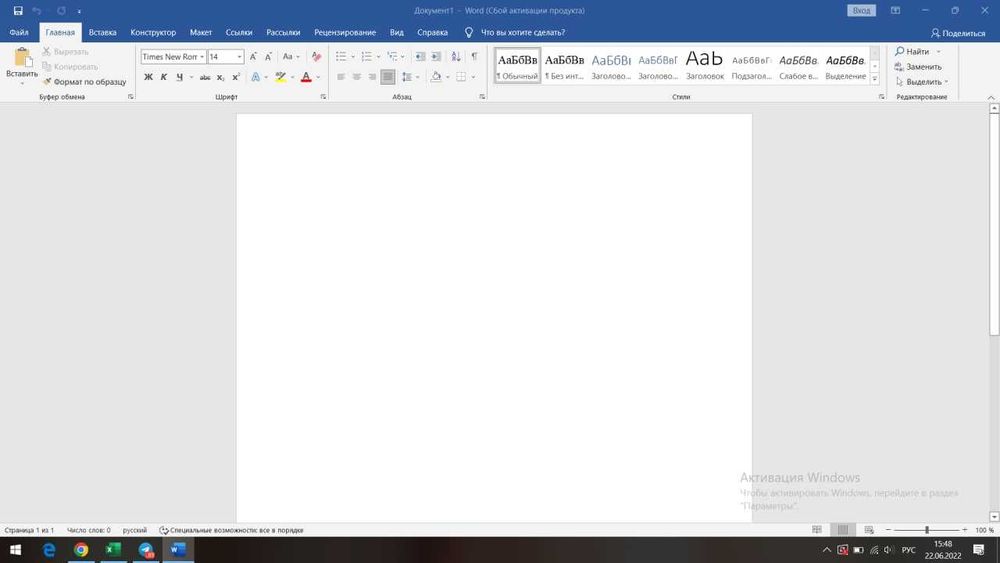1000x563 pixels.
Task: Sort the selected text
Action: (x=456, y=57)
